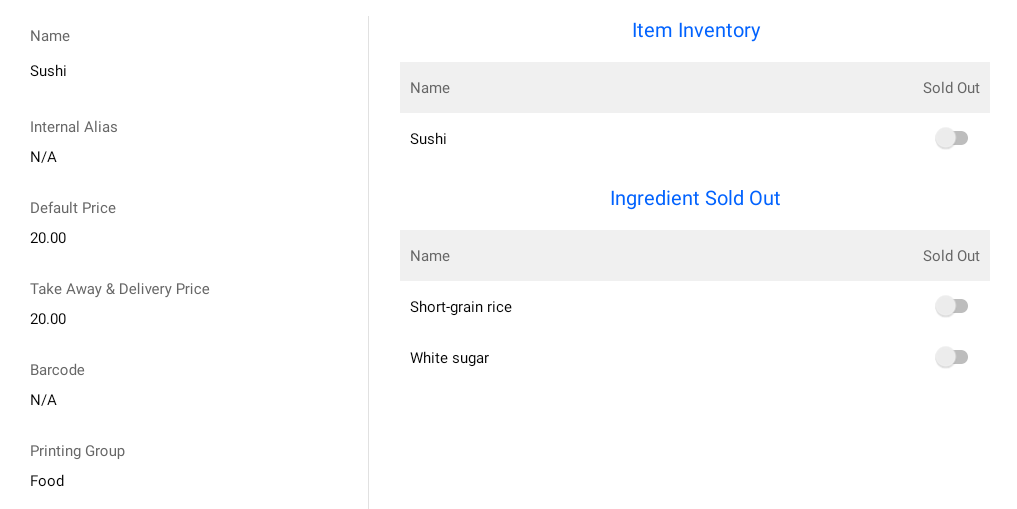Image resolution: width=1017 pixels, height=509 pixels.
Task: Click the Internal Alias N/A value
Action: pyautogui.click(x=43, y=157)
